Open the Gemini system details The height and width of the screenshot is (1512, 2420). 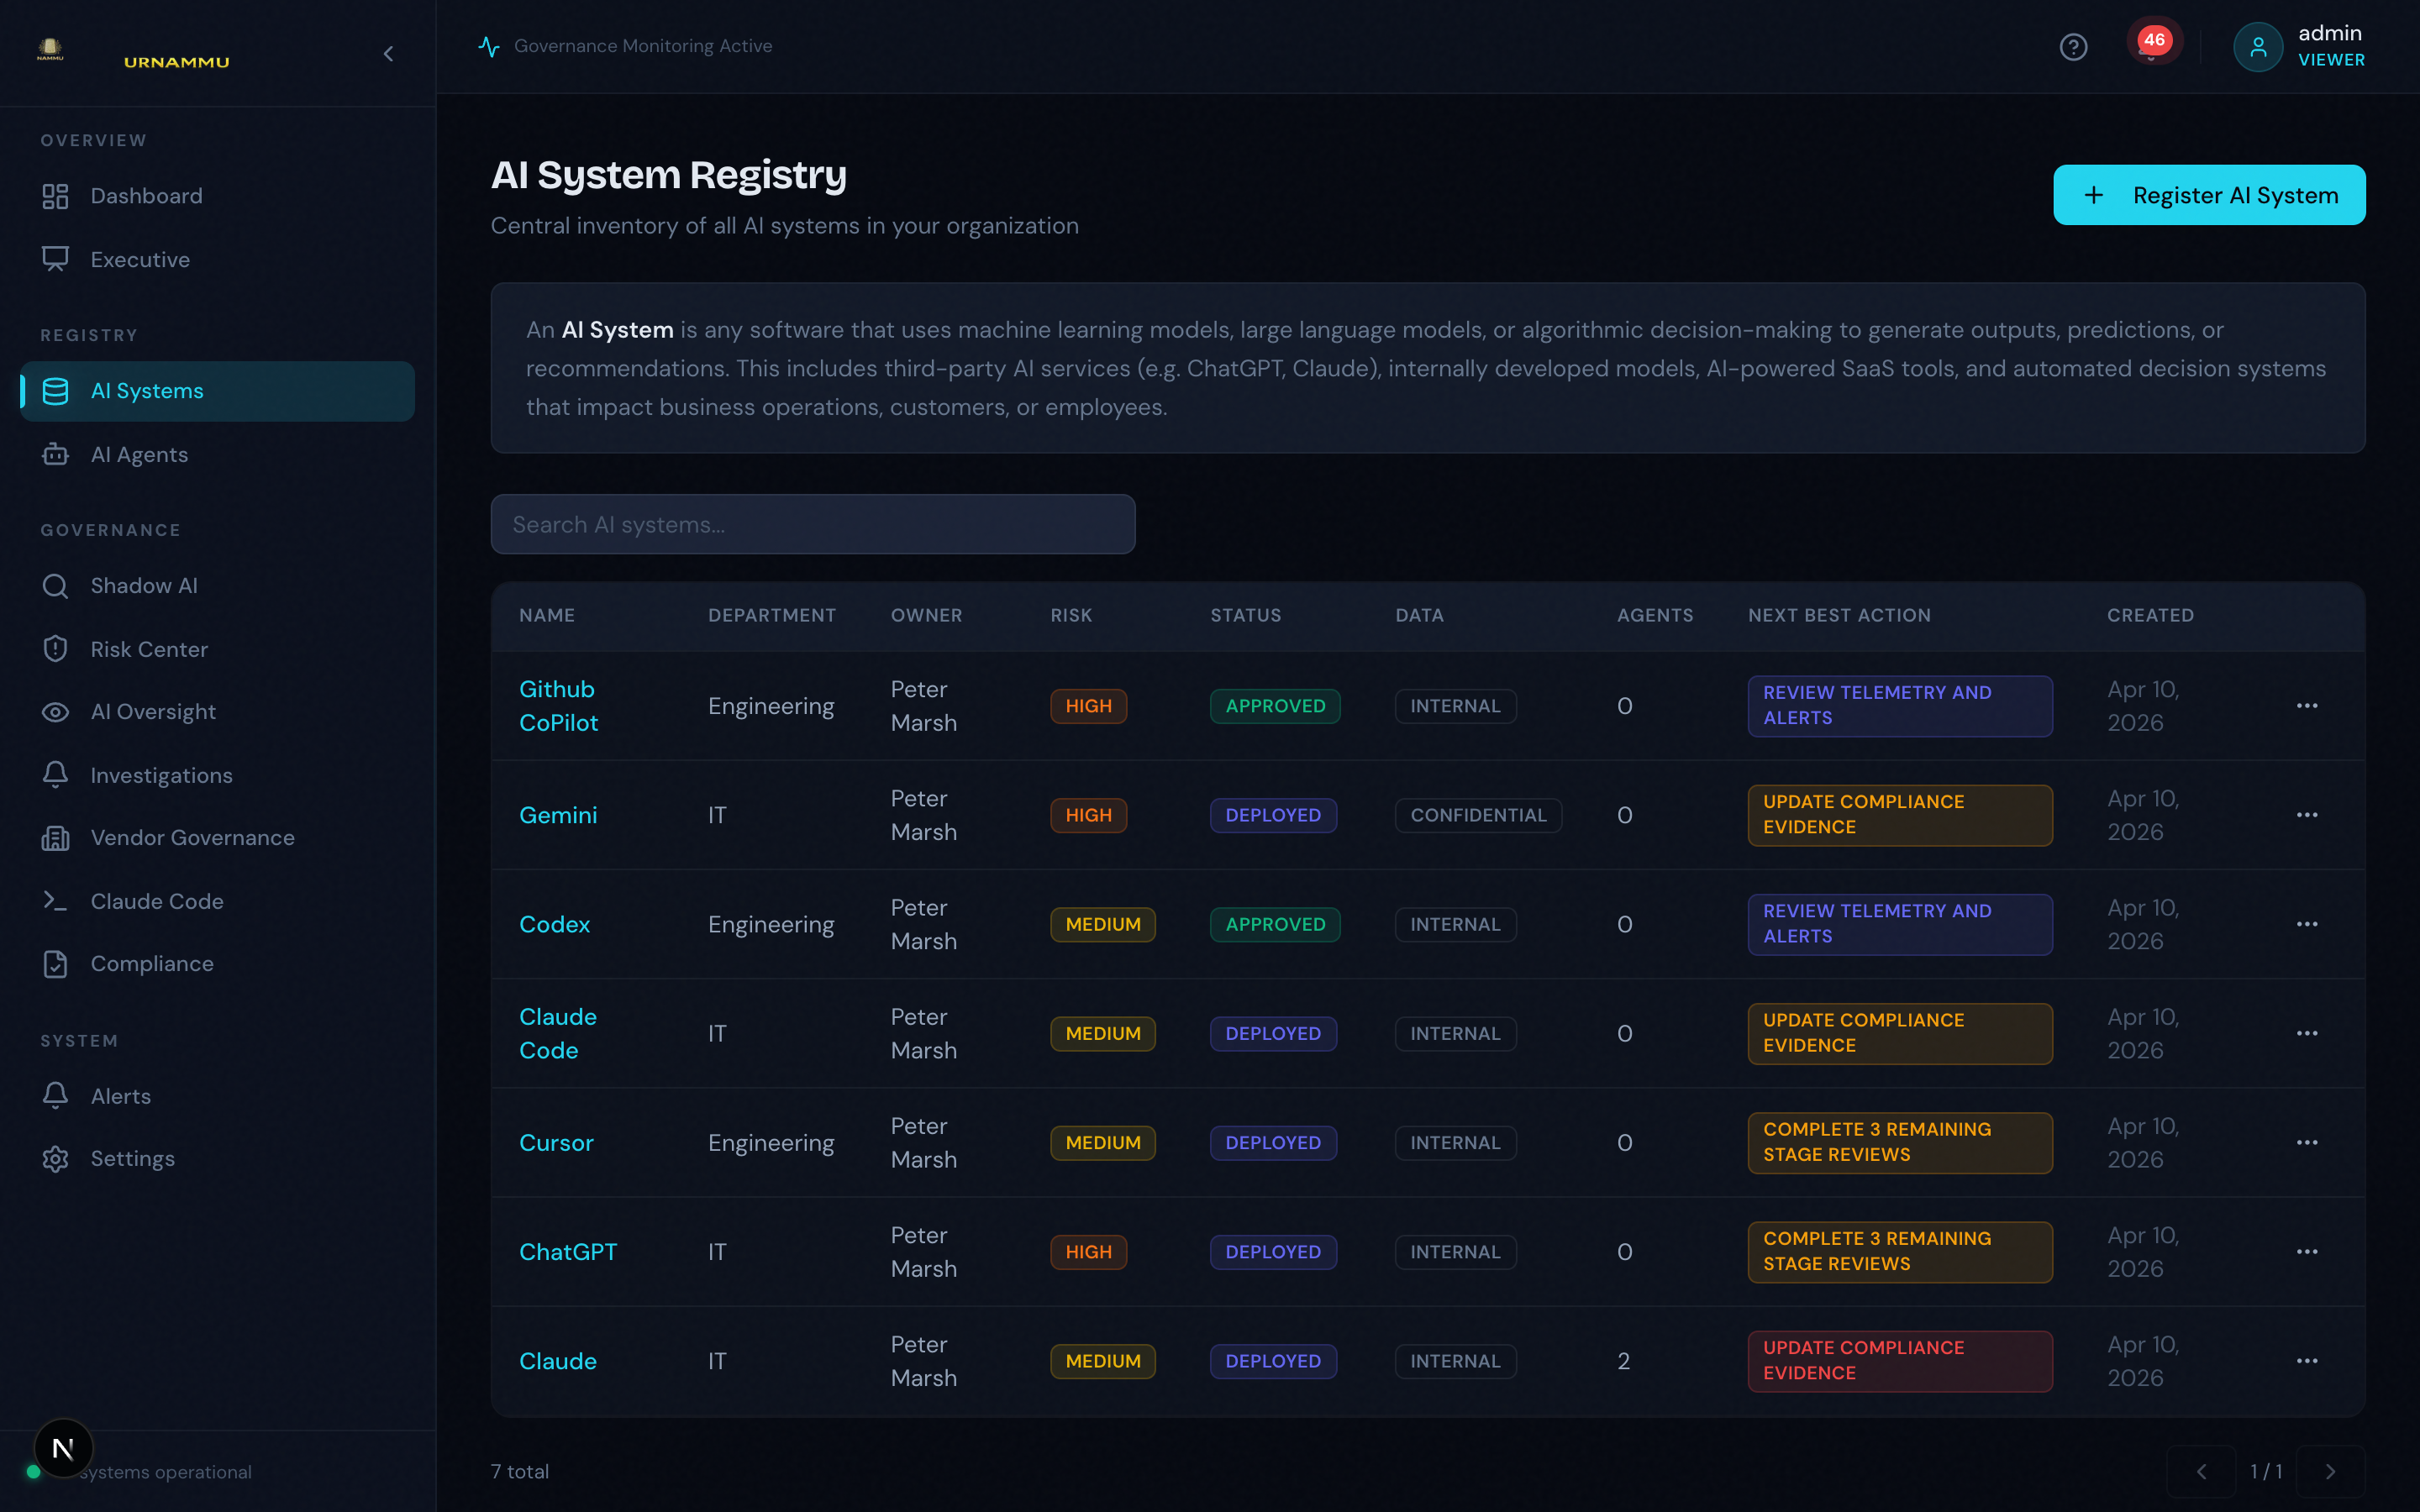click(x=558, y=814)
